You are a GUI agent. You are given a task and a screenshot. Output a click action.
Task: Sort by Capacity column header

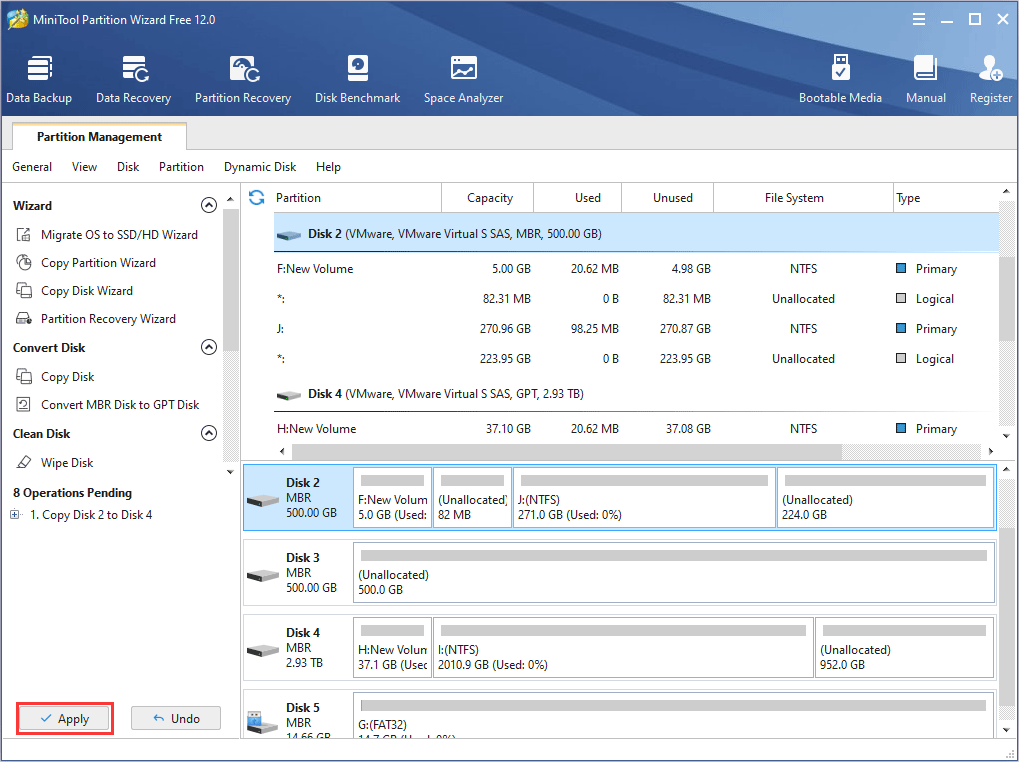[x=488, y=197]
